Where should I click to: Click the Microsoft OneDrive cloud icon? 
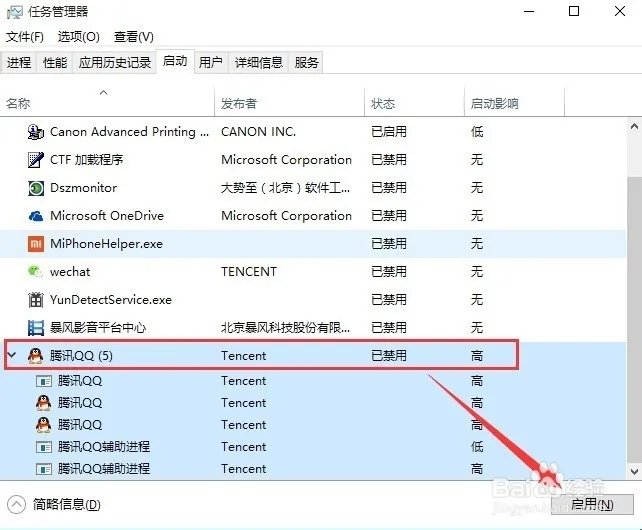click(x=36, y=216)
